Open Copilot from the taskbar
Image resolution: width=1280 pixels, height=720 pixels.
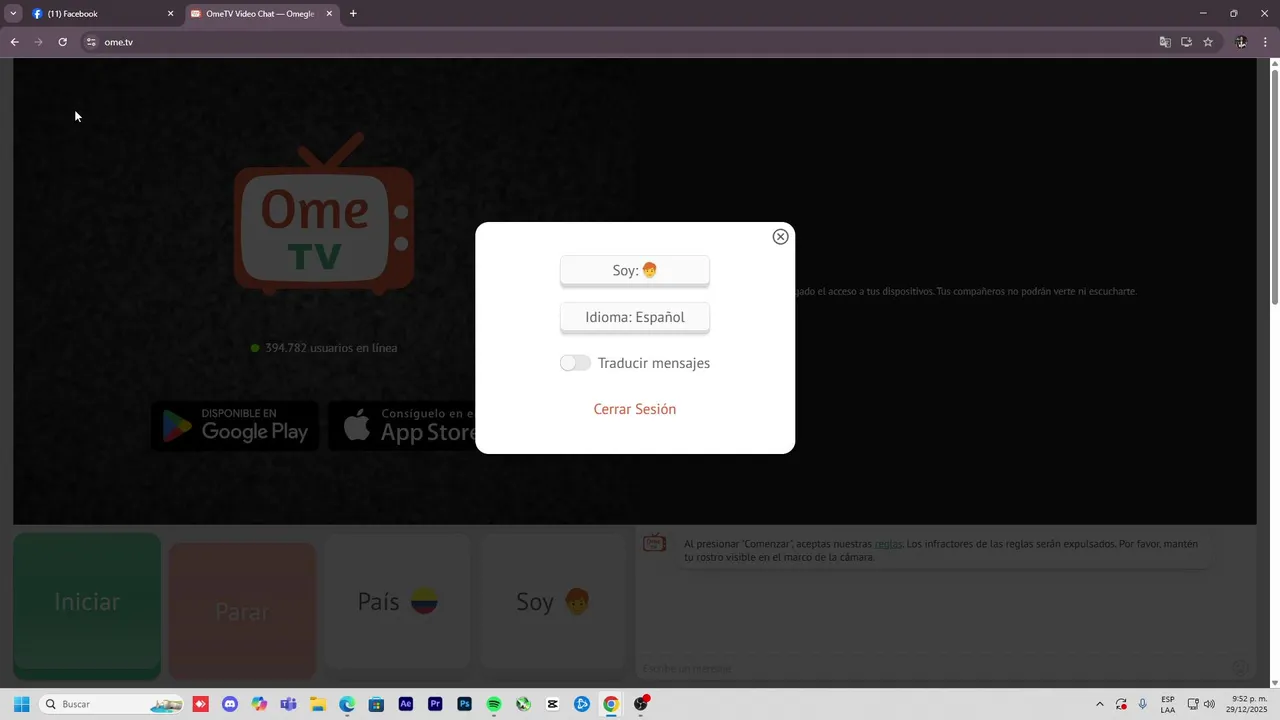tap(259, 704)
